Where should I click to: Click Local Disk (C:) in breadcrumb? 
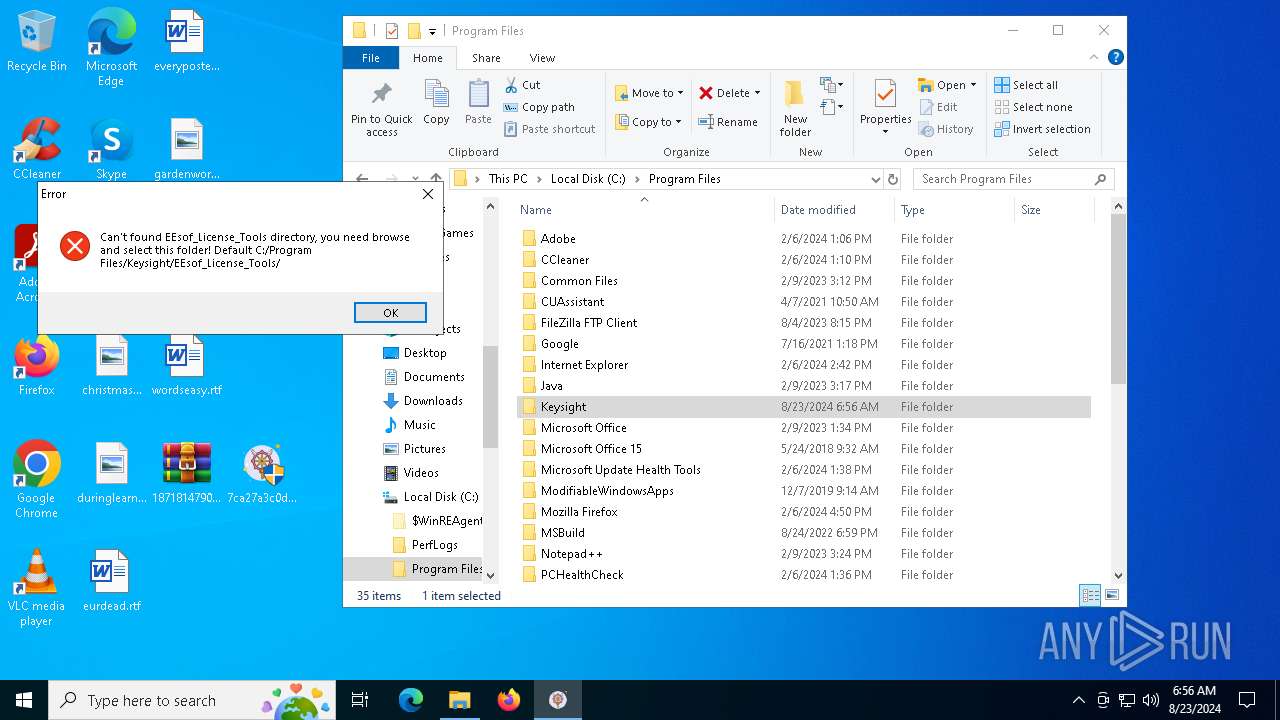coord(588,179)
